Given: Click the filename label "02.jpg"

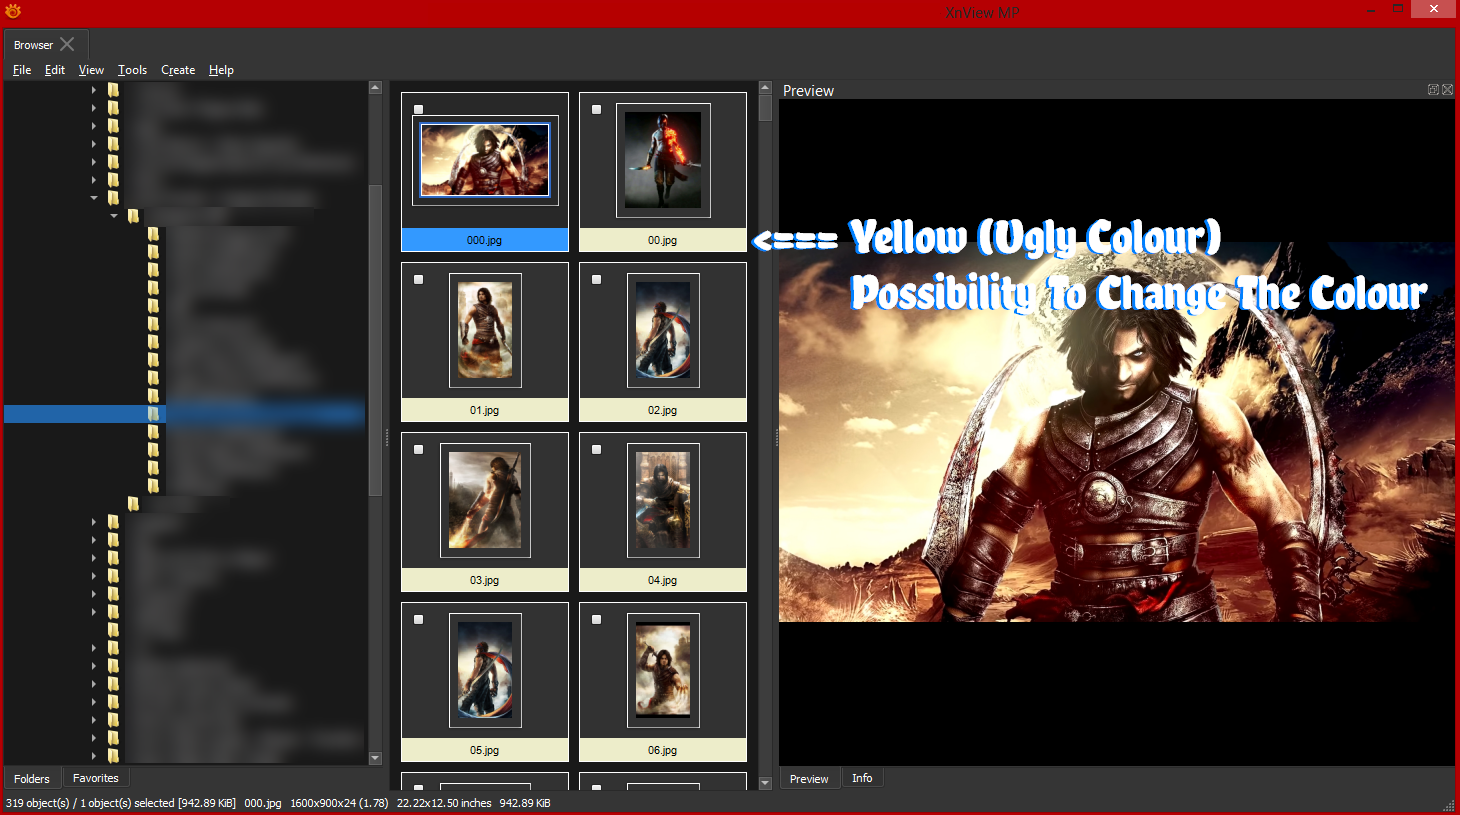Looking at the screenshot, I should point(662,410).
